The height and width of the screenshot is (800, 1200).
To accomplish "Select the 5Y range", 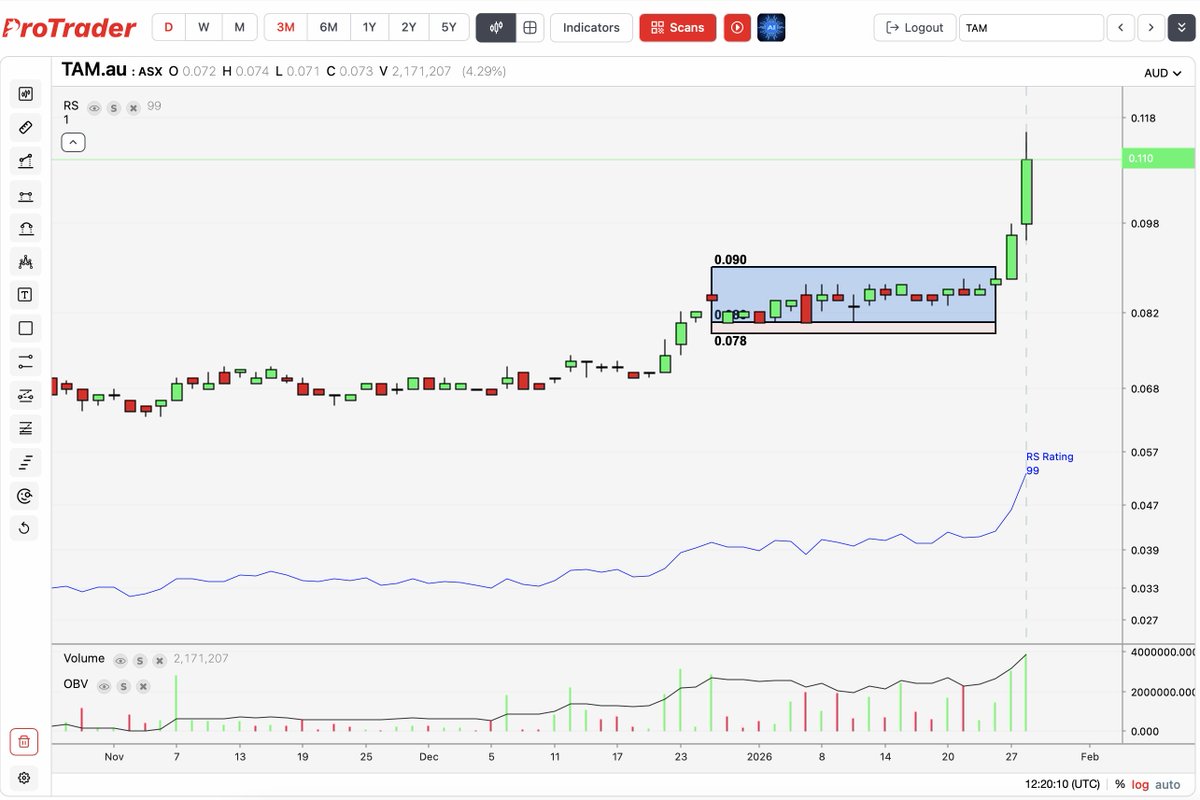I will (448, 27).
